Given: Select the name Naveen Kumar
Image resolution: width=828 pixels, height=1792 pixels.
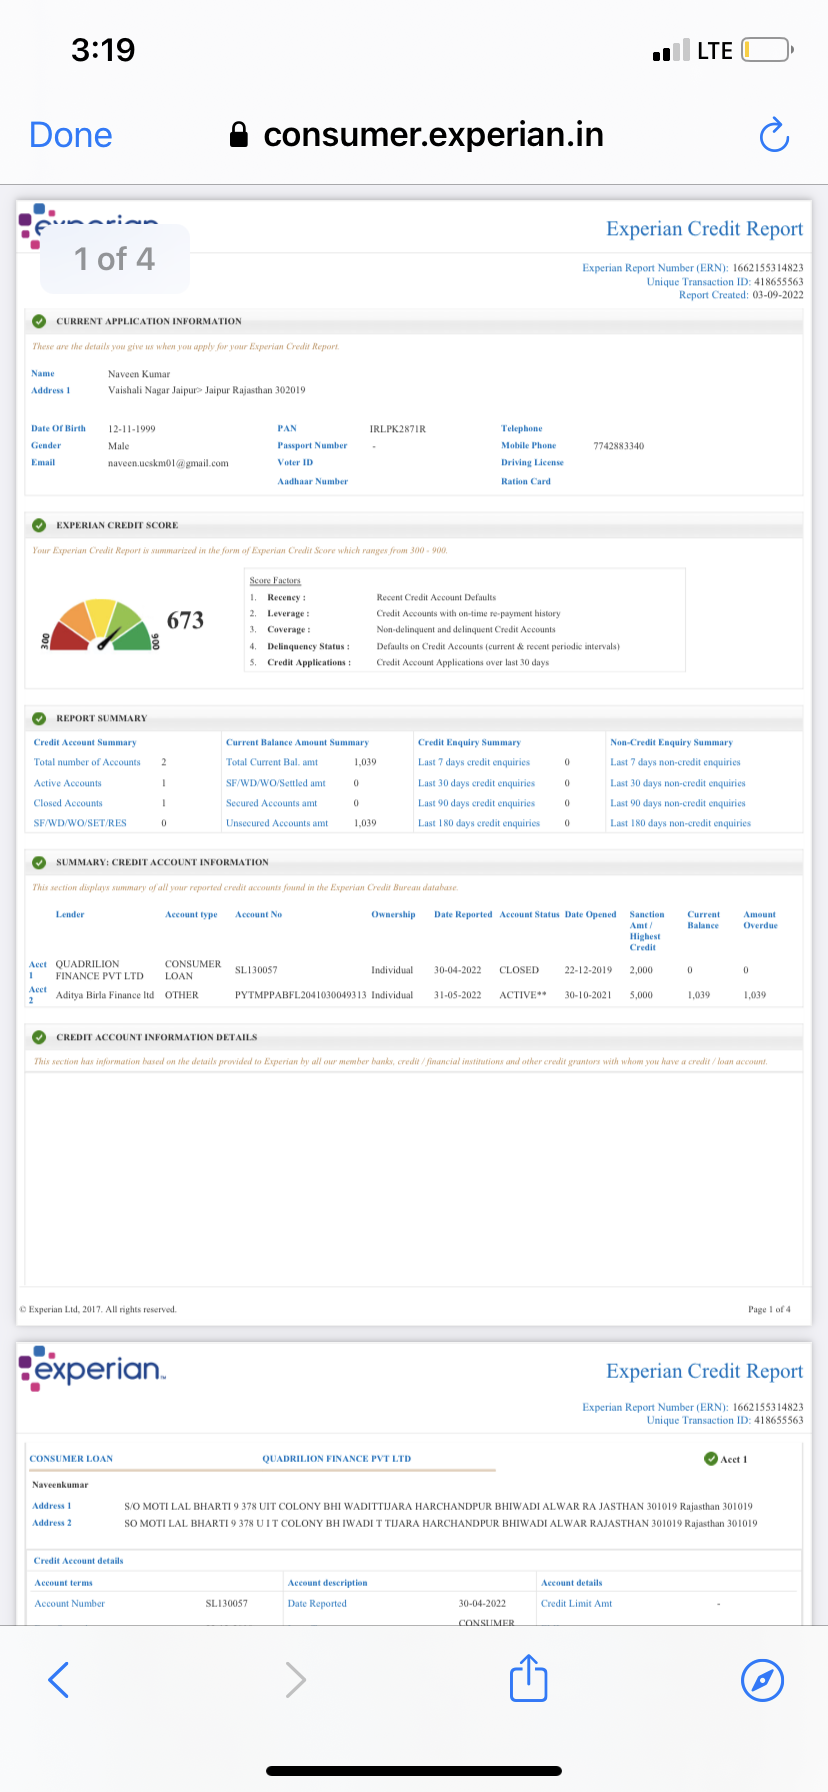Looking at the screenshot, I should click(139, 374).
